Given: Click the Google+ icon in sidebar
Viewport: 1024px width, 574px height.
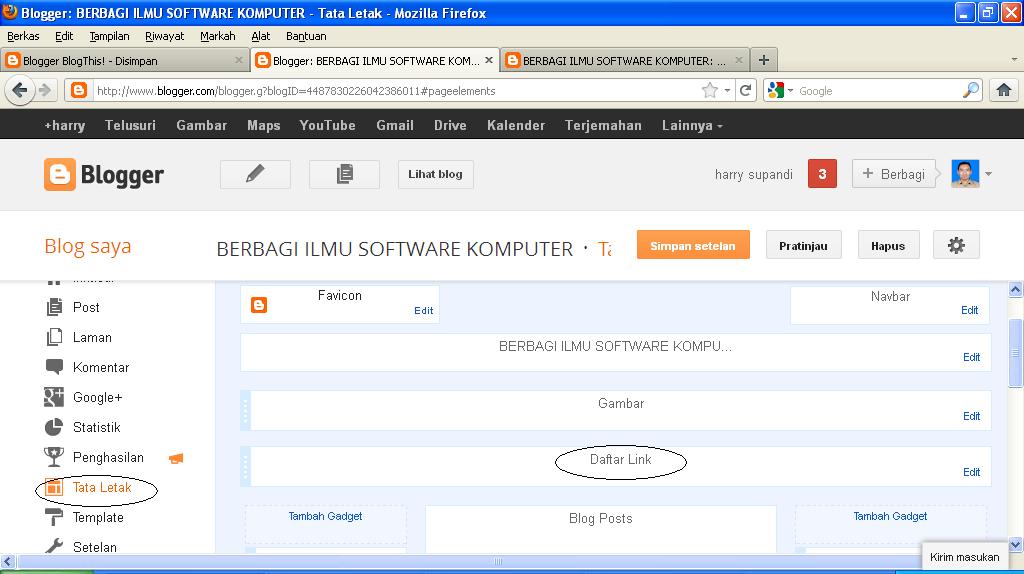Looking at the screenshot, I should tap(54, 397).
